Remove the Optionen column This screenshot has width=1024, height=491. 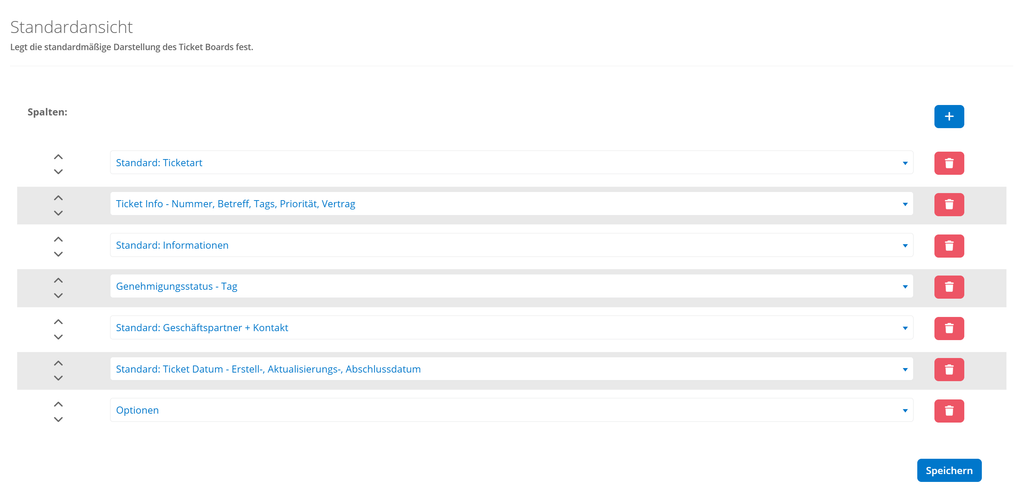pos(949,410)
